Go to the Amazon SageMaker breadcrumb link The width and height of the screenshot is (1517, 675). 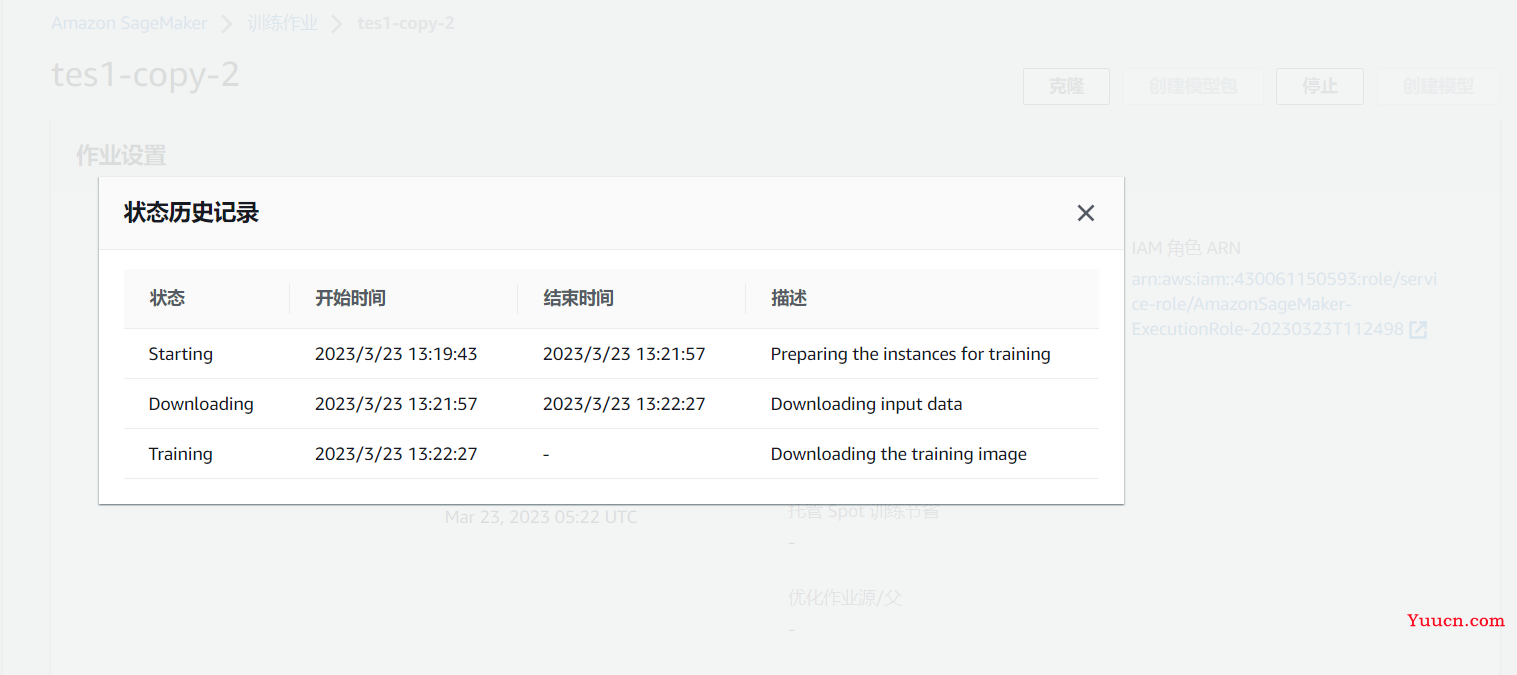[129, 23]
